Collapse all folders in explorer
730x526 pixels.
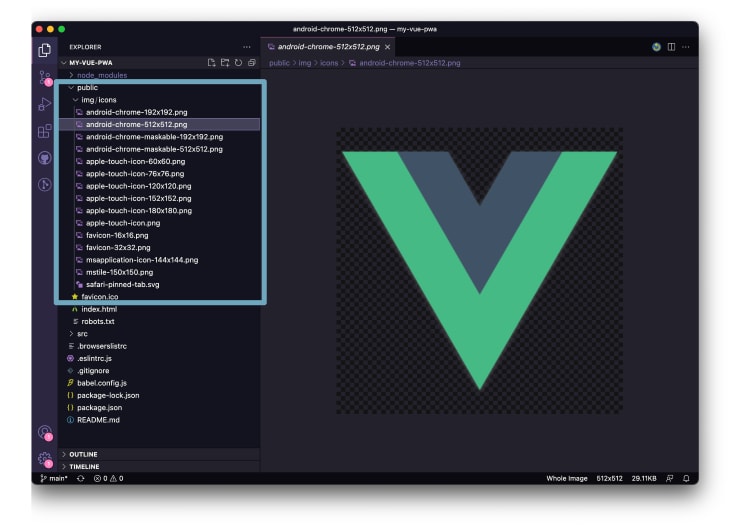pos(252,62)
